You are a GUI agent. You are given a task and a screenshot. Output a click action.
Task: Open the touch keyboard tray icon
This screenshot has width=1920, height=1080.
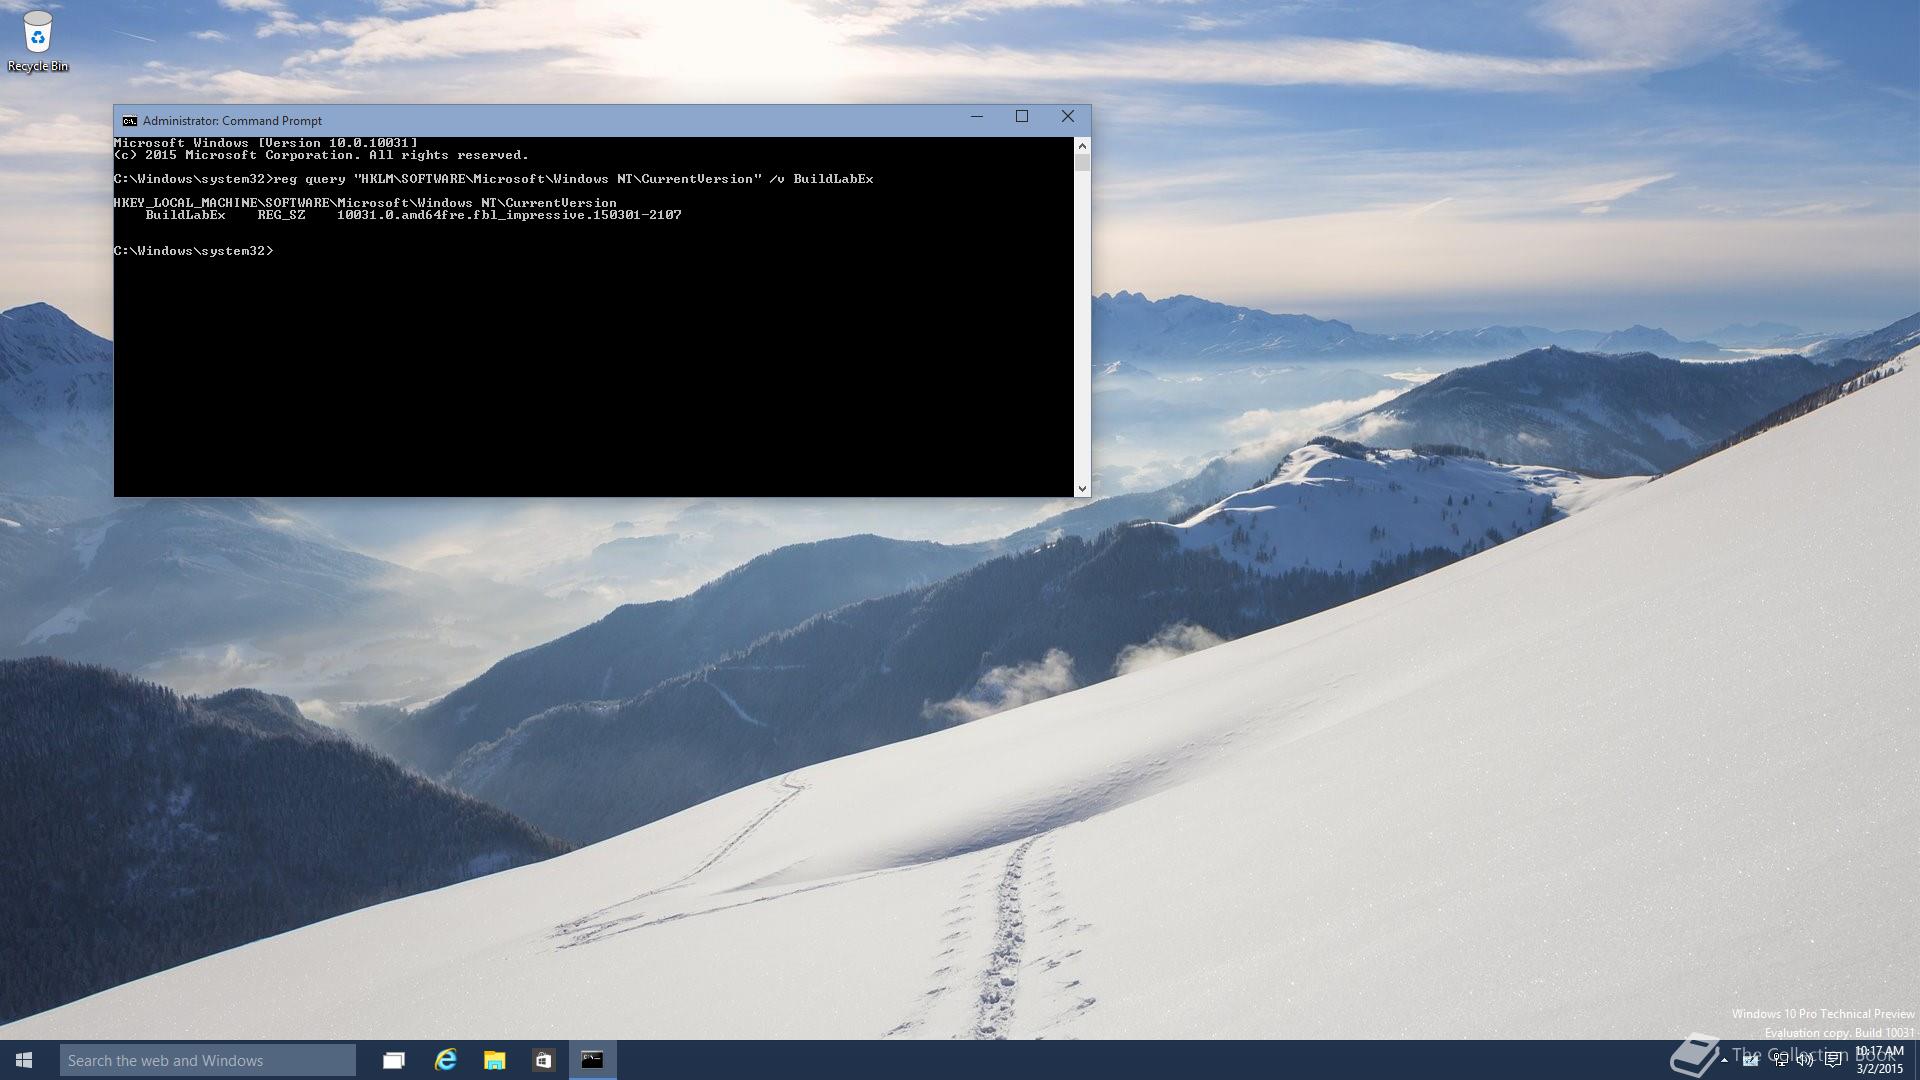pyautogui.click(x=1750, y=1060)
